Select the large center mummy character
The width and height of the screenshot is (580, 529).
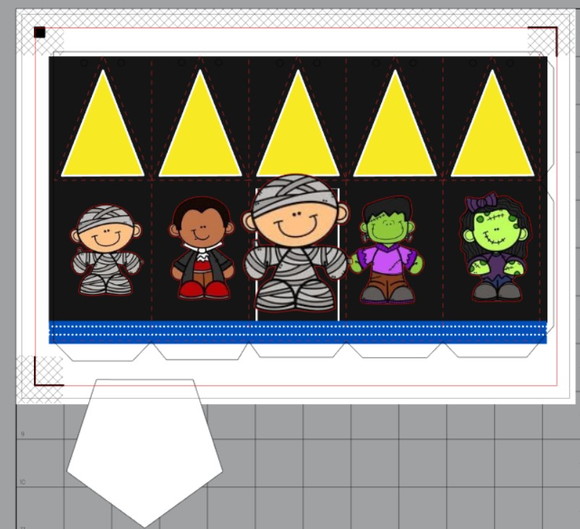[x=296, y=243]
